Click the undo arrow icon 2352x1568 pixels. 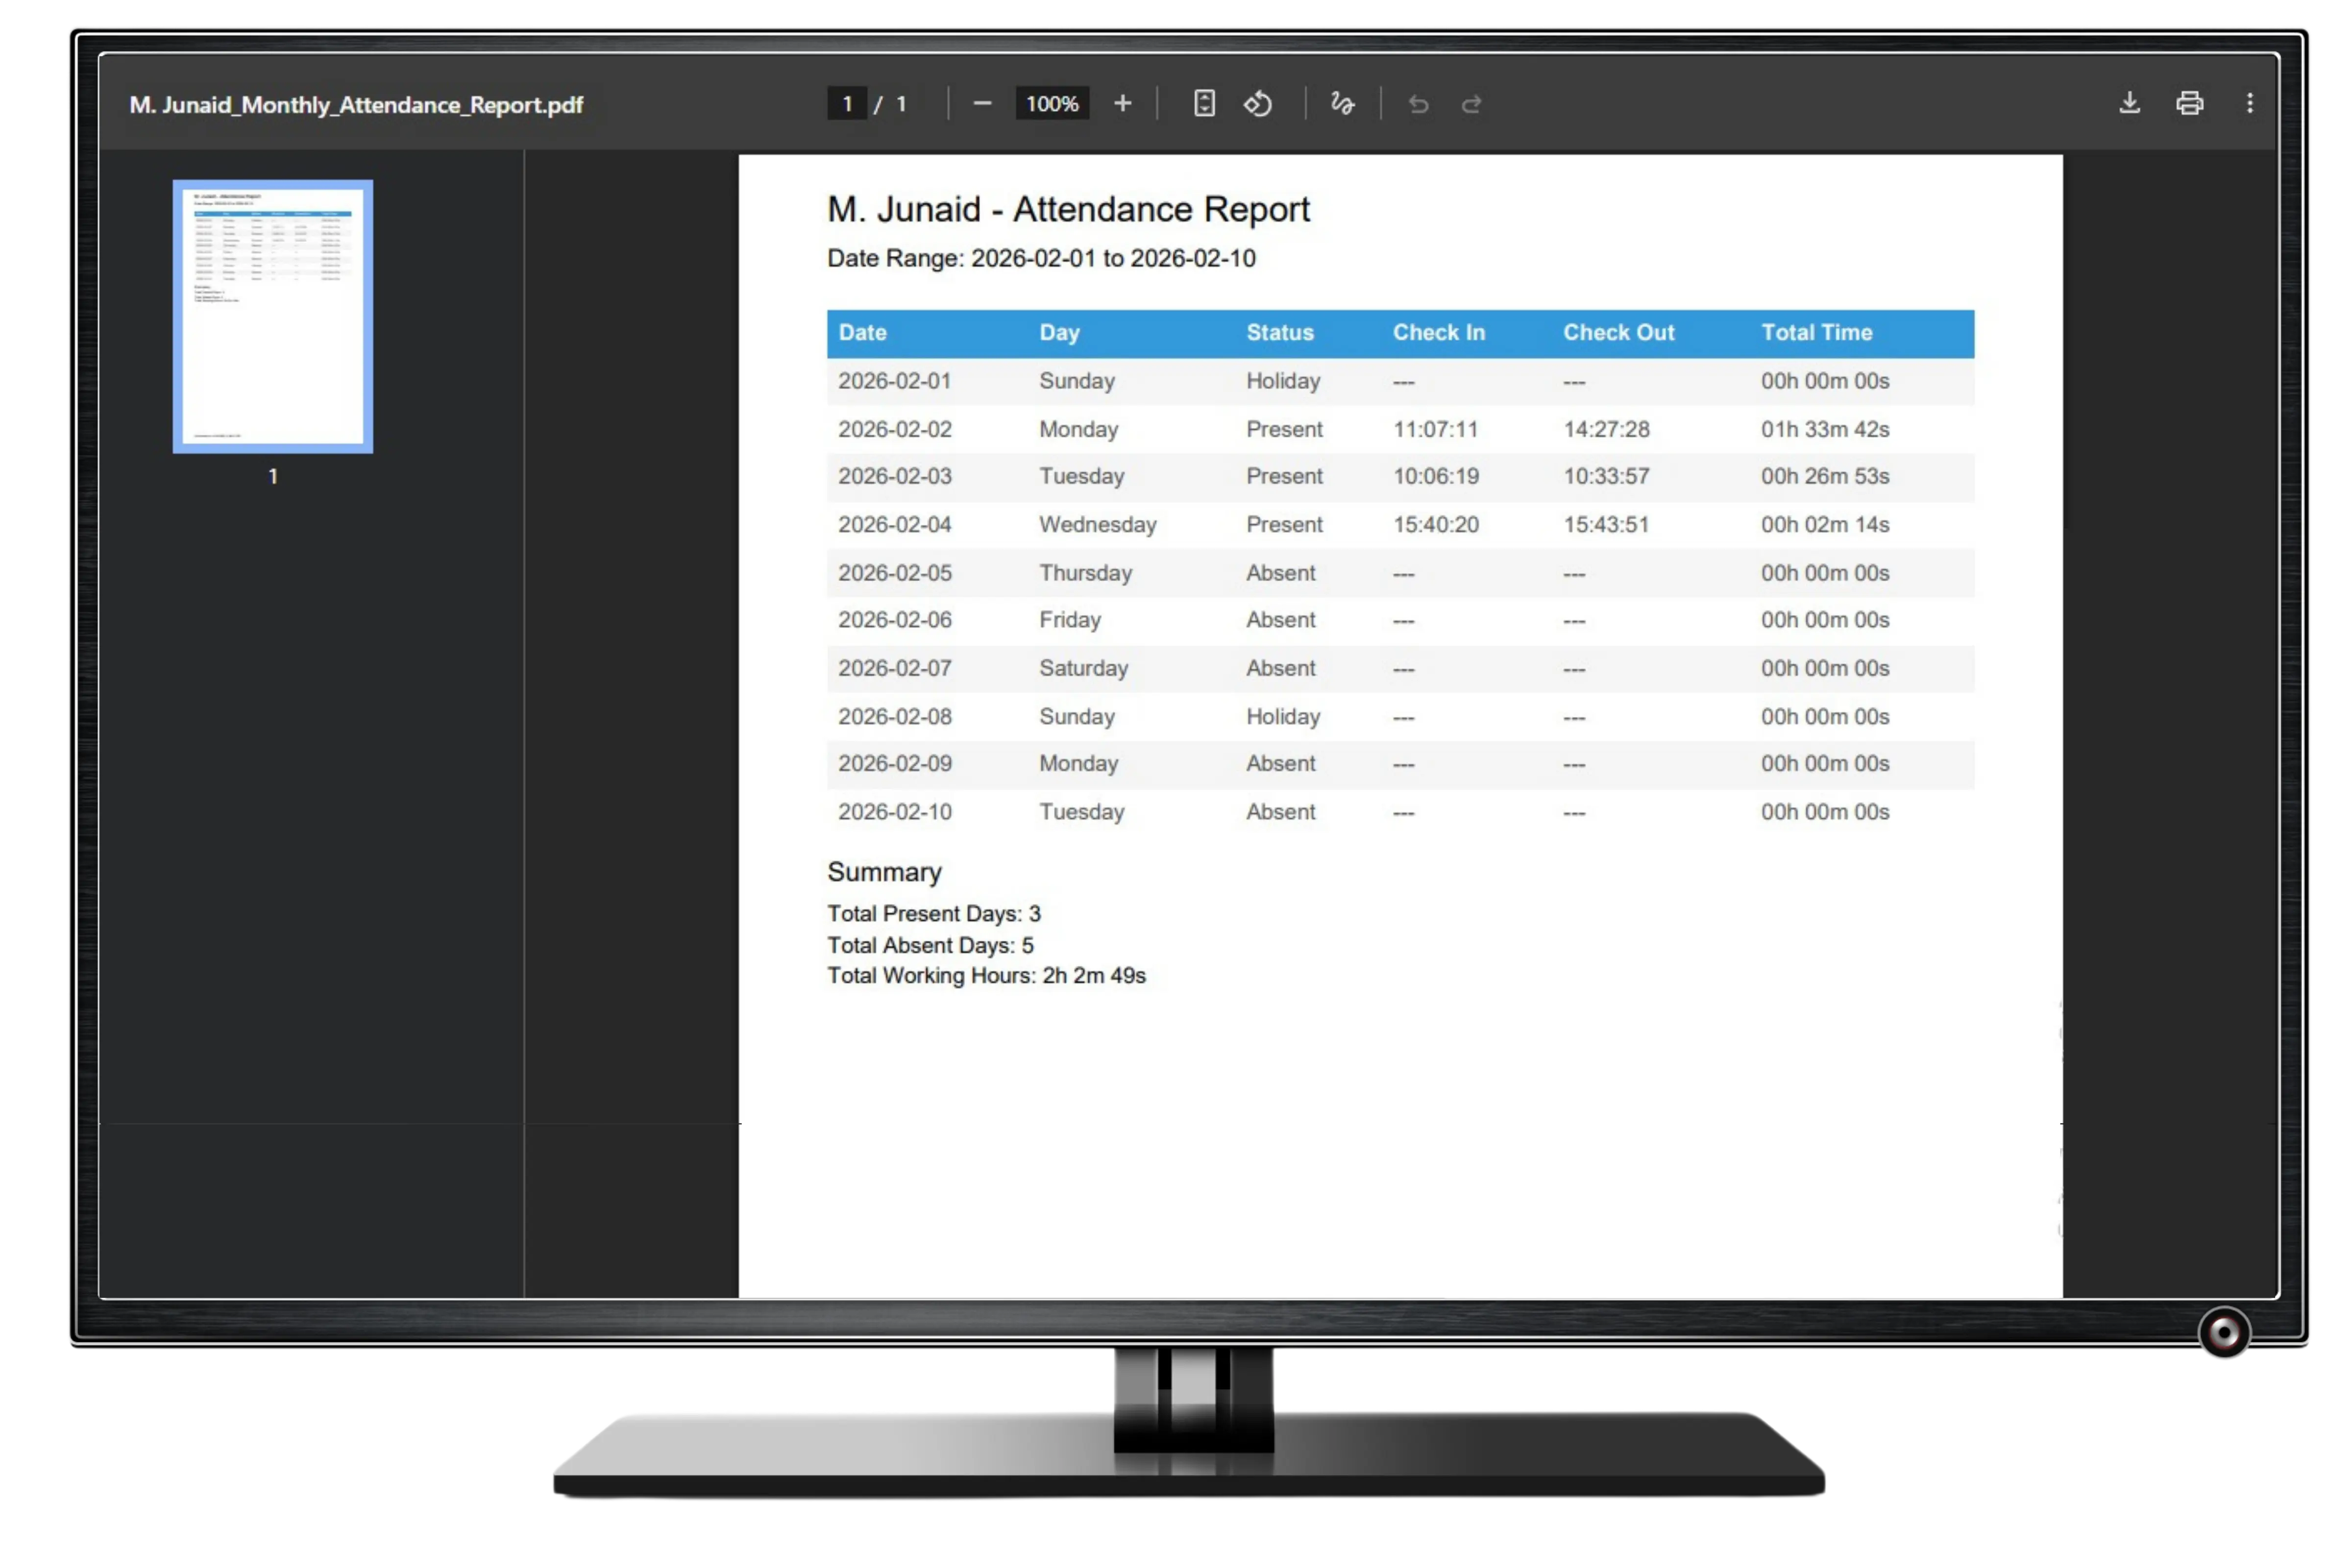(x=1418, y=104)
